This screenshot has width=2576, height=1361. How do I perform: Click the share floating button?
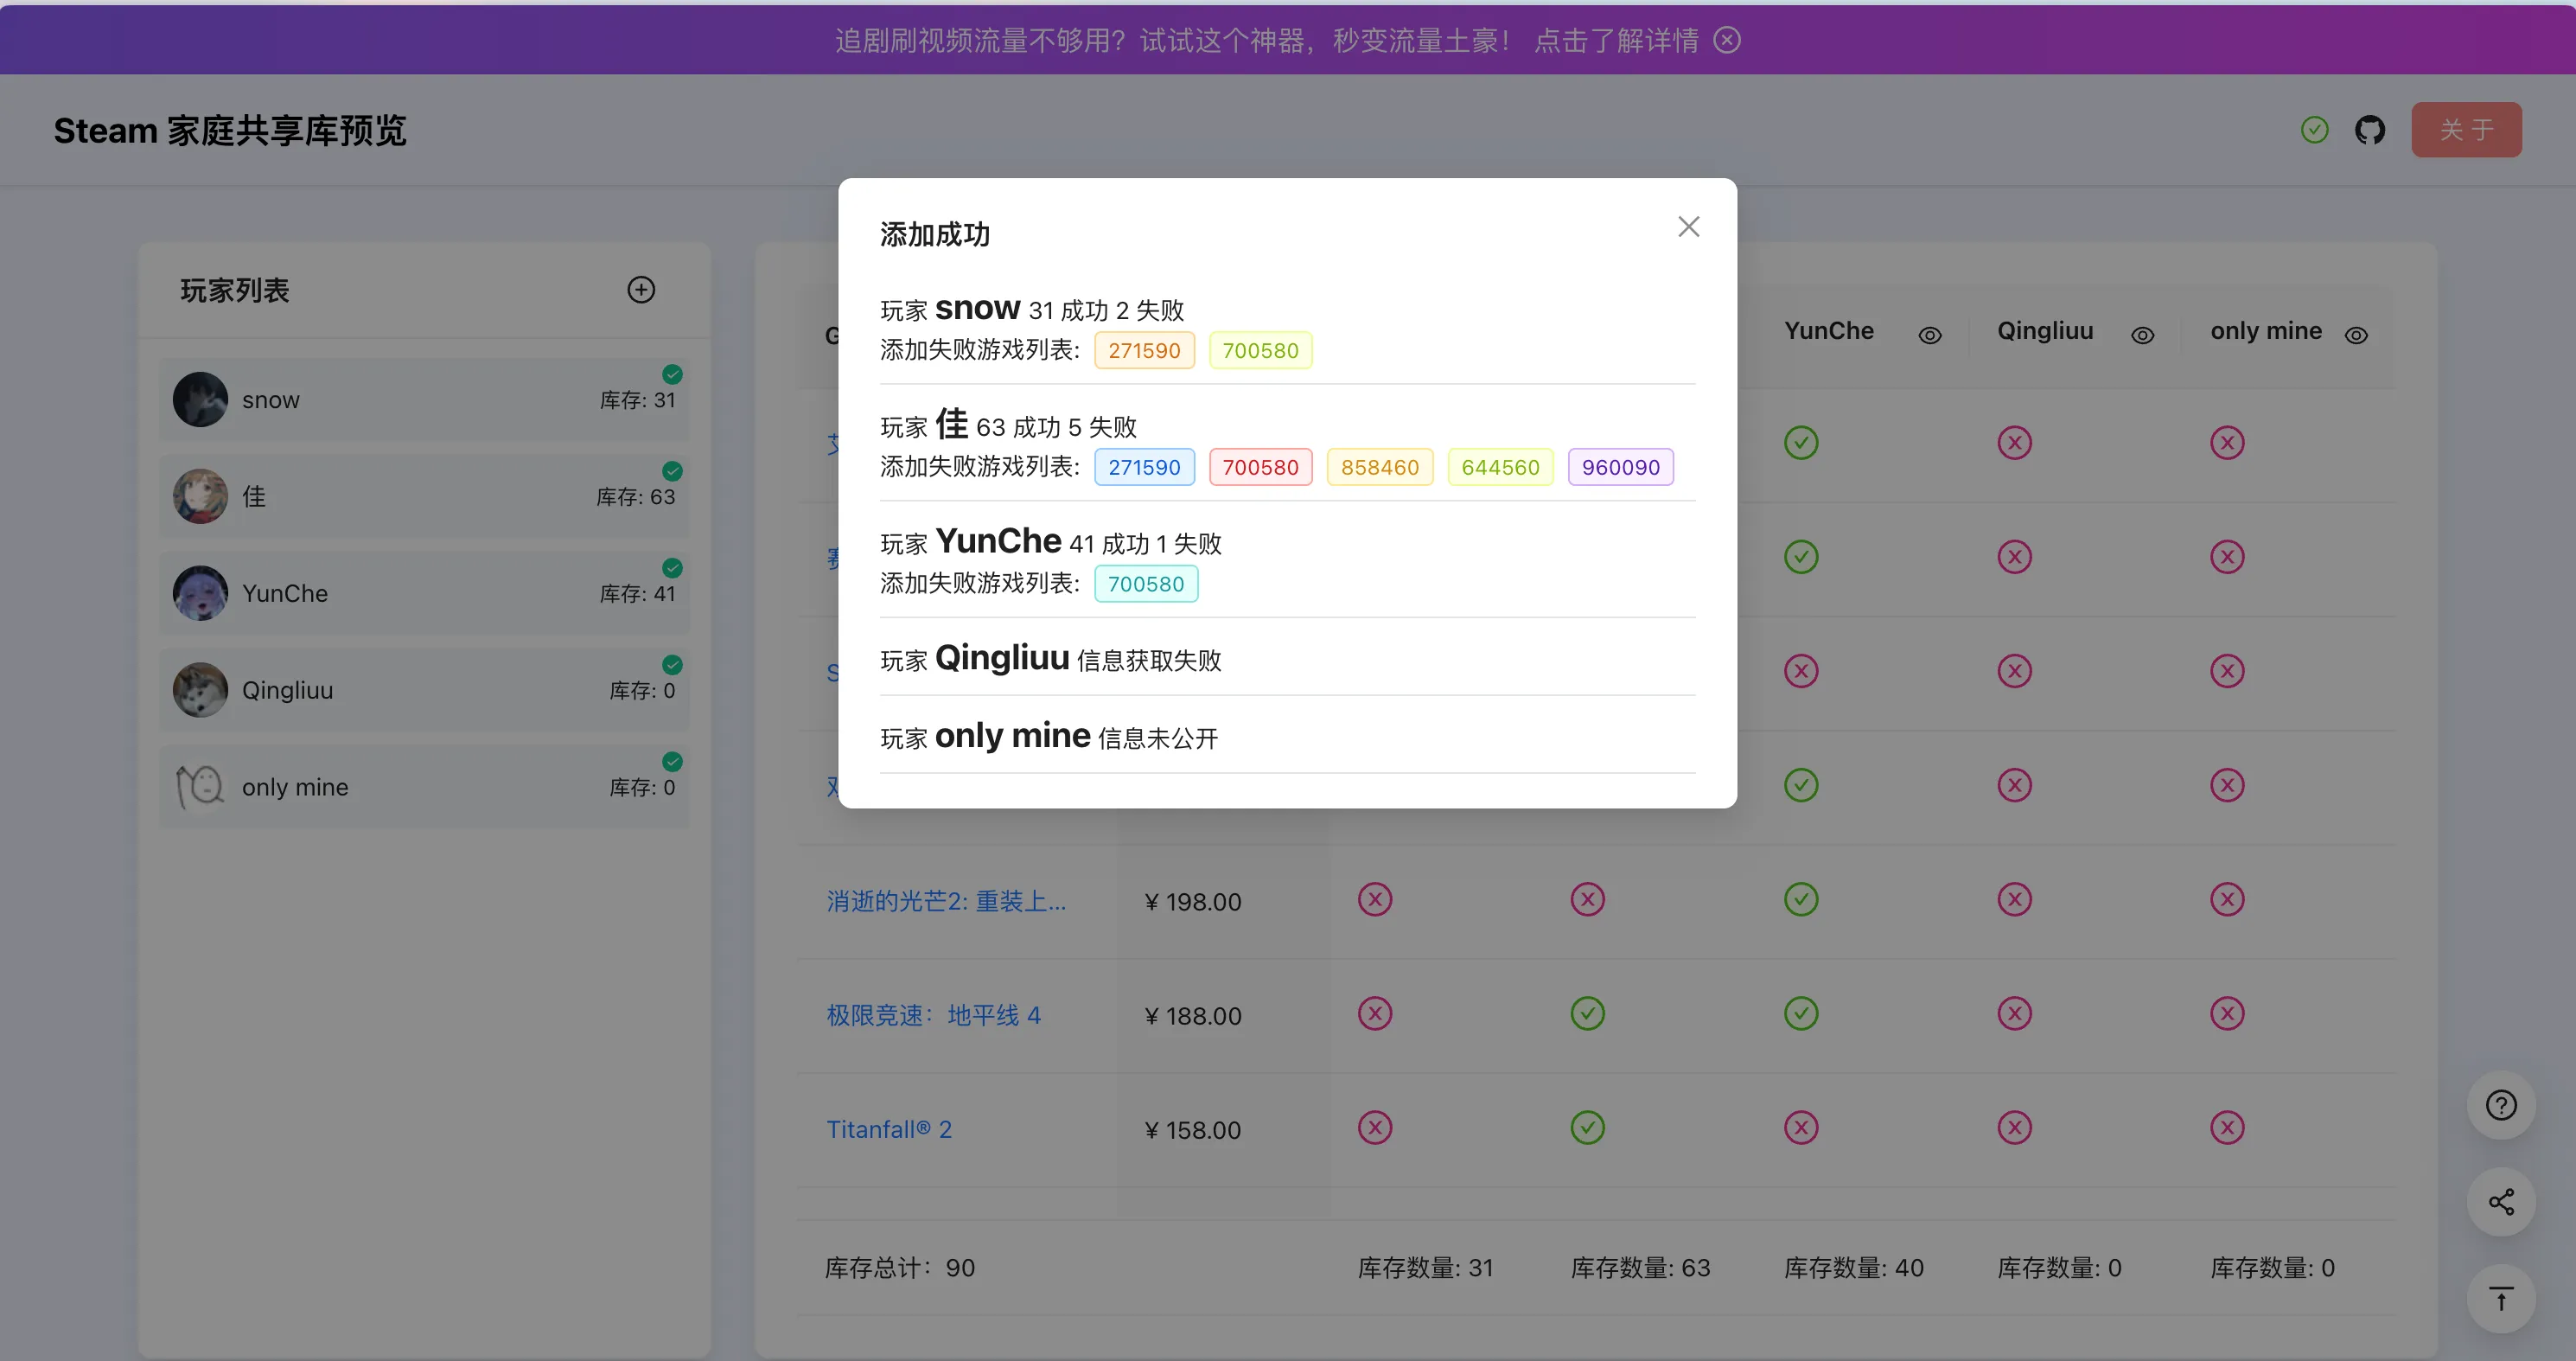(x=2500, y=1202)
